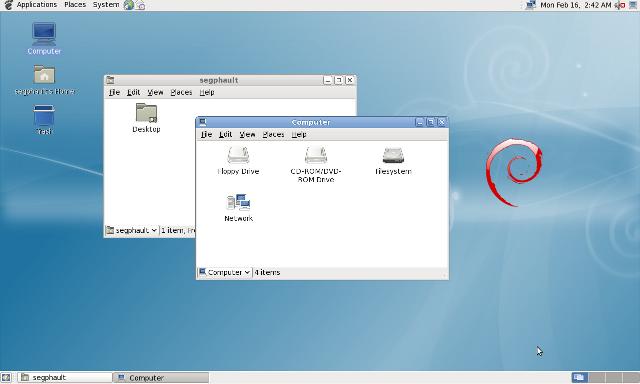Open Places menu in segphault window
This screenshot has height=384, width=640.
click(x=181, y=92)
